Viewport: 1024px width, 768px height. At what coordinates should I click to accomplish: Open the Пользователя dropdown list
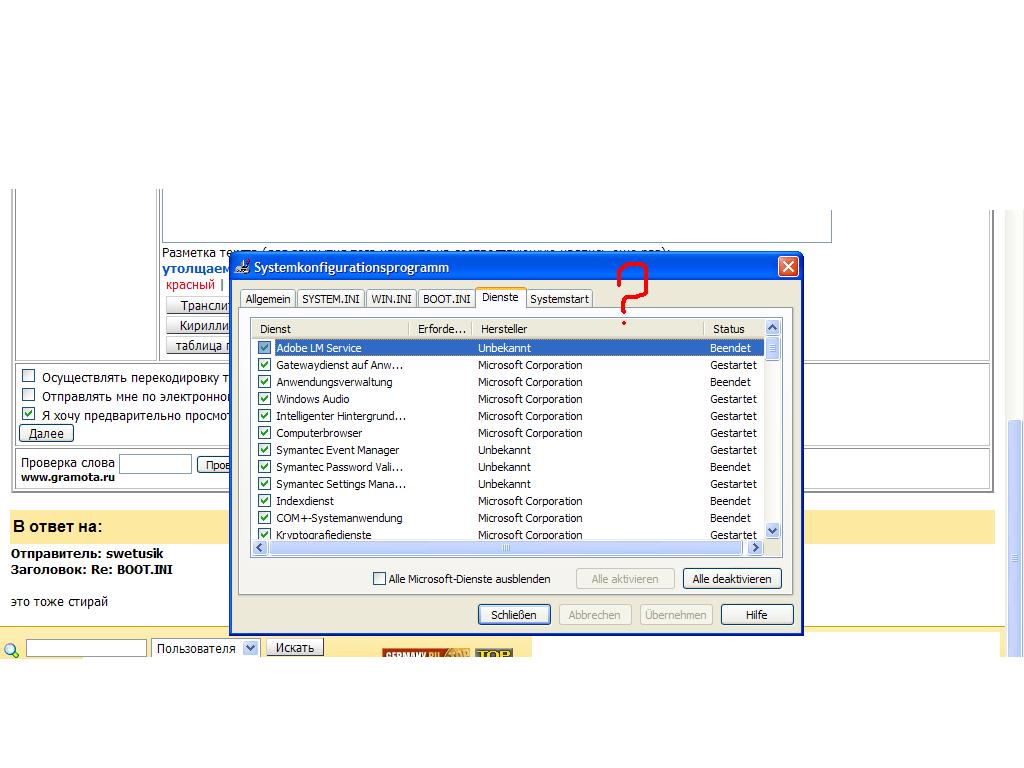point(251,648)
